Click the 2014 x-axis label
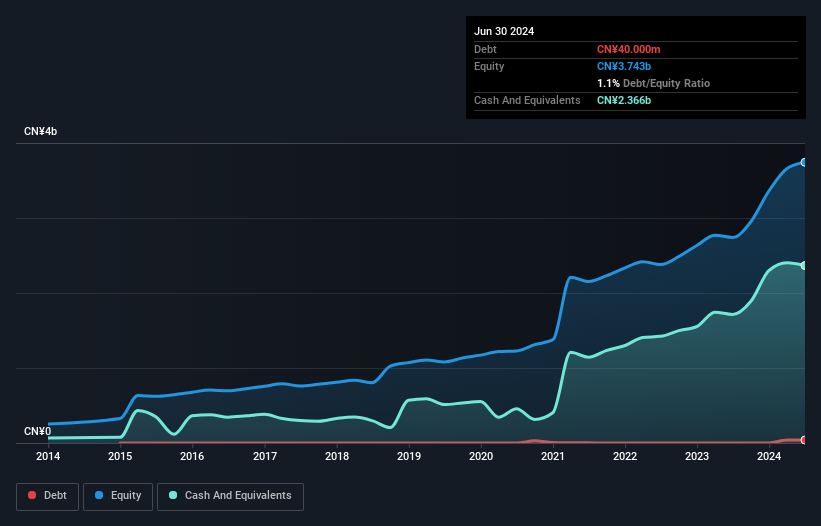Image resolution: width=821 pixels, height=526 pixels. [48, 456]
